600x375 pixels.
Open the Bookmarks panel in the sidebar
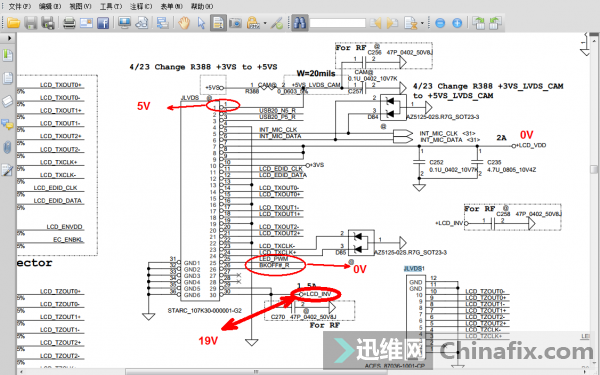(x=7, y=55)
